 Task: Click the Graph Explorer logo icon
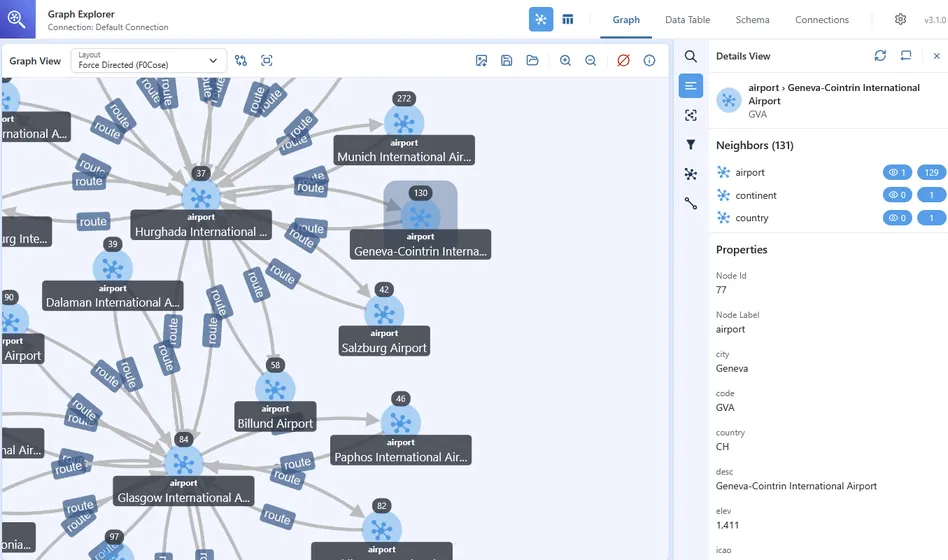(17, 19)
